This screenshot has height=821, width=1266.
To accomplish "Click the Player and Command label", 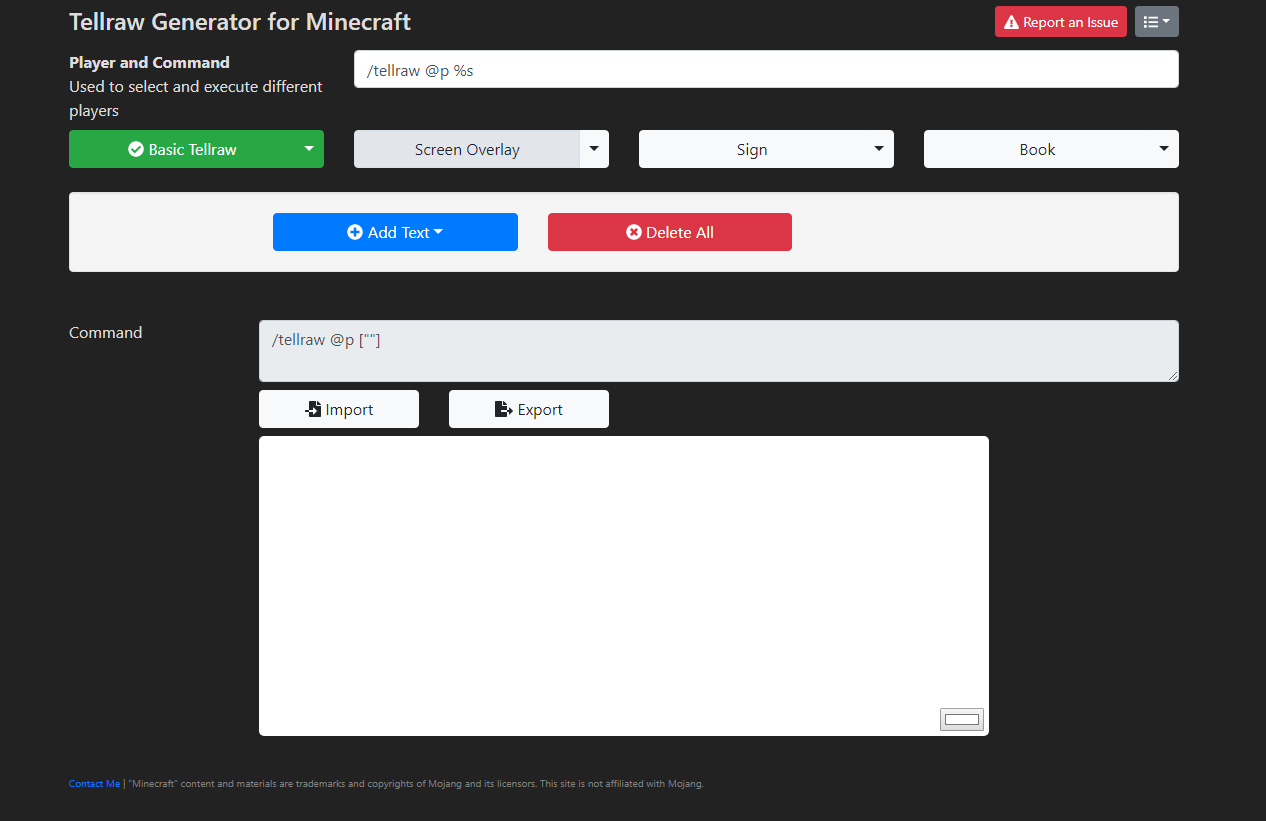I will point(149,62).
